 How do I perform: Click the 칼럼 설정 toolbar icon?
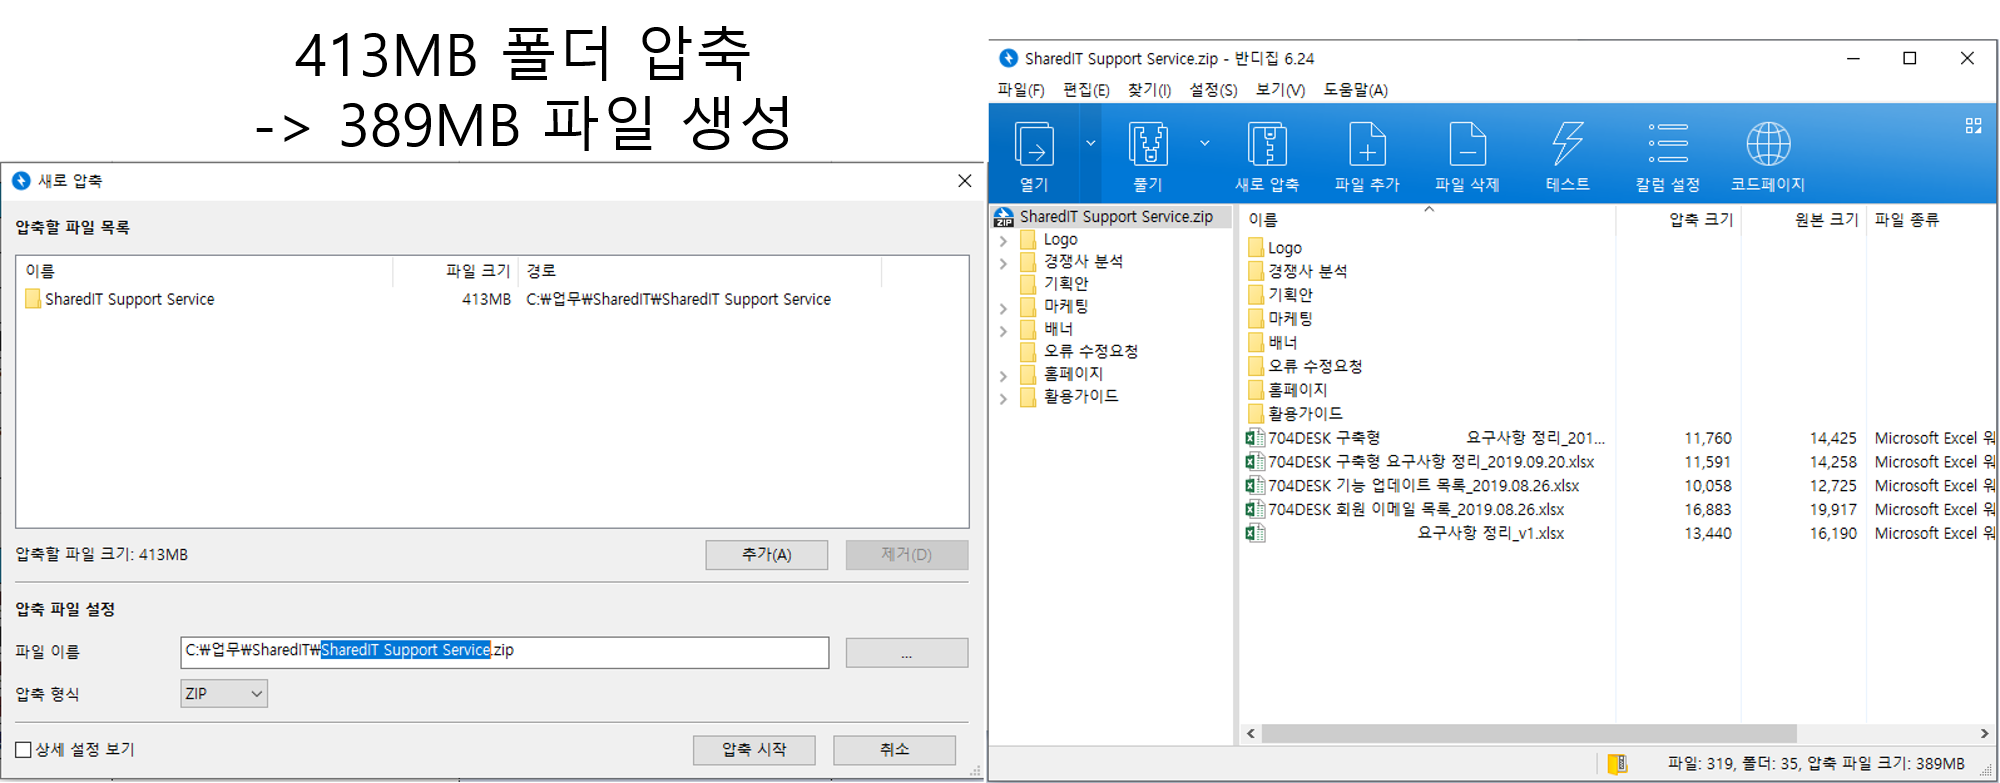[1667, 145]
